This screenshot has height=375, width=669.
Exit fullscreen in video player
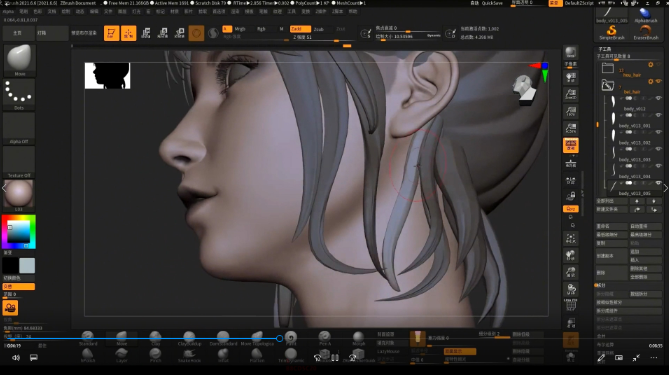(636, 358)
